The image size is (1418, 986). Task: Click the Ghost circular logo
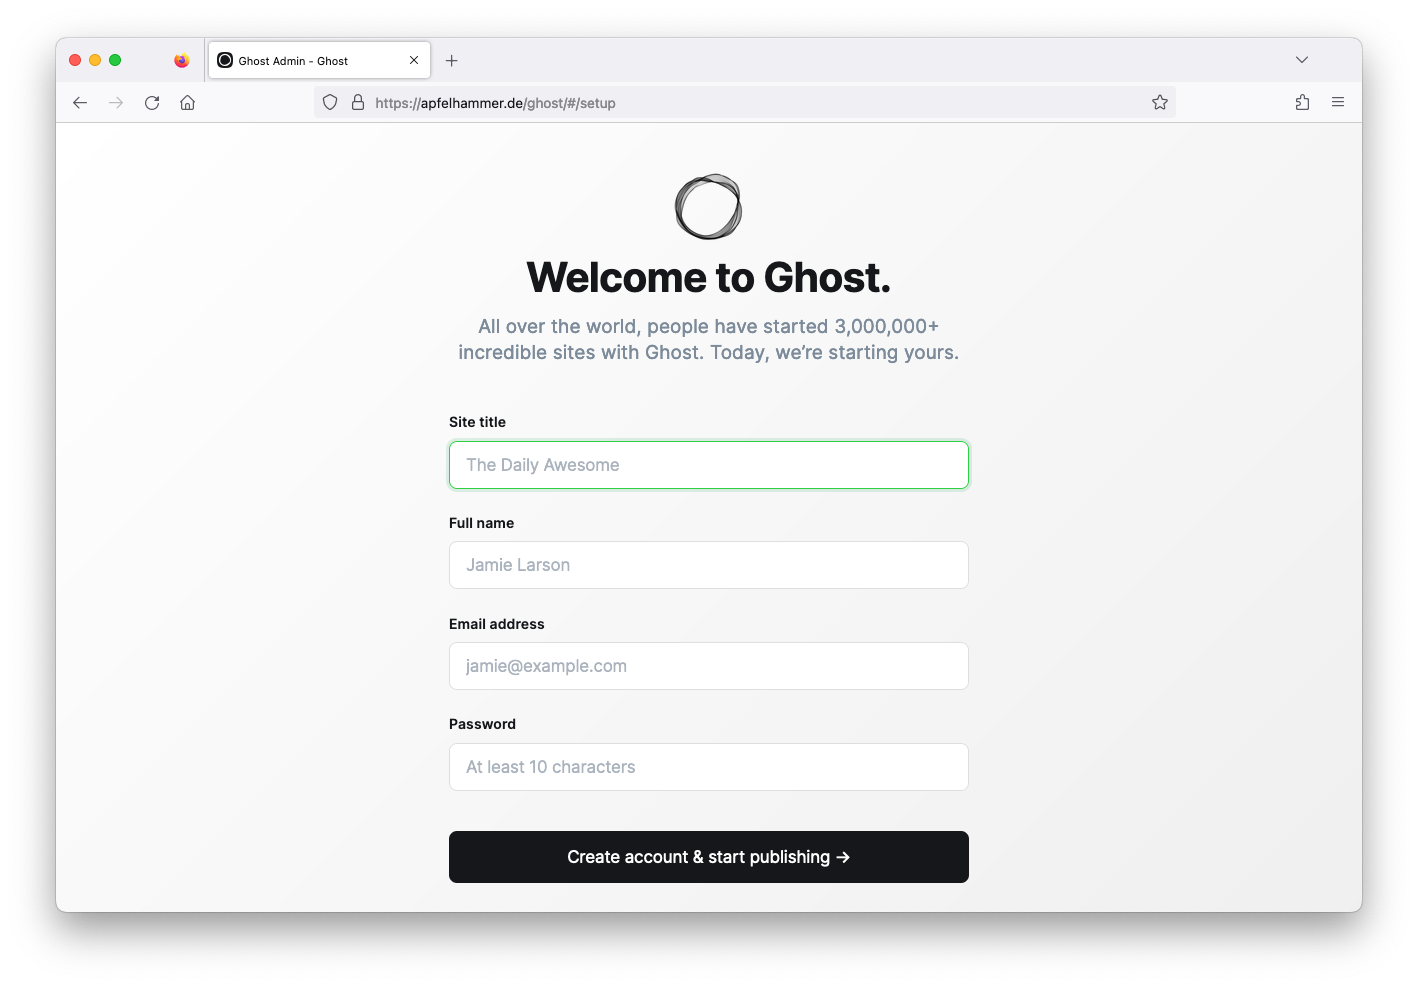coord(708,207)
